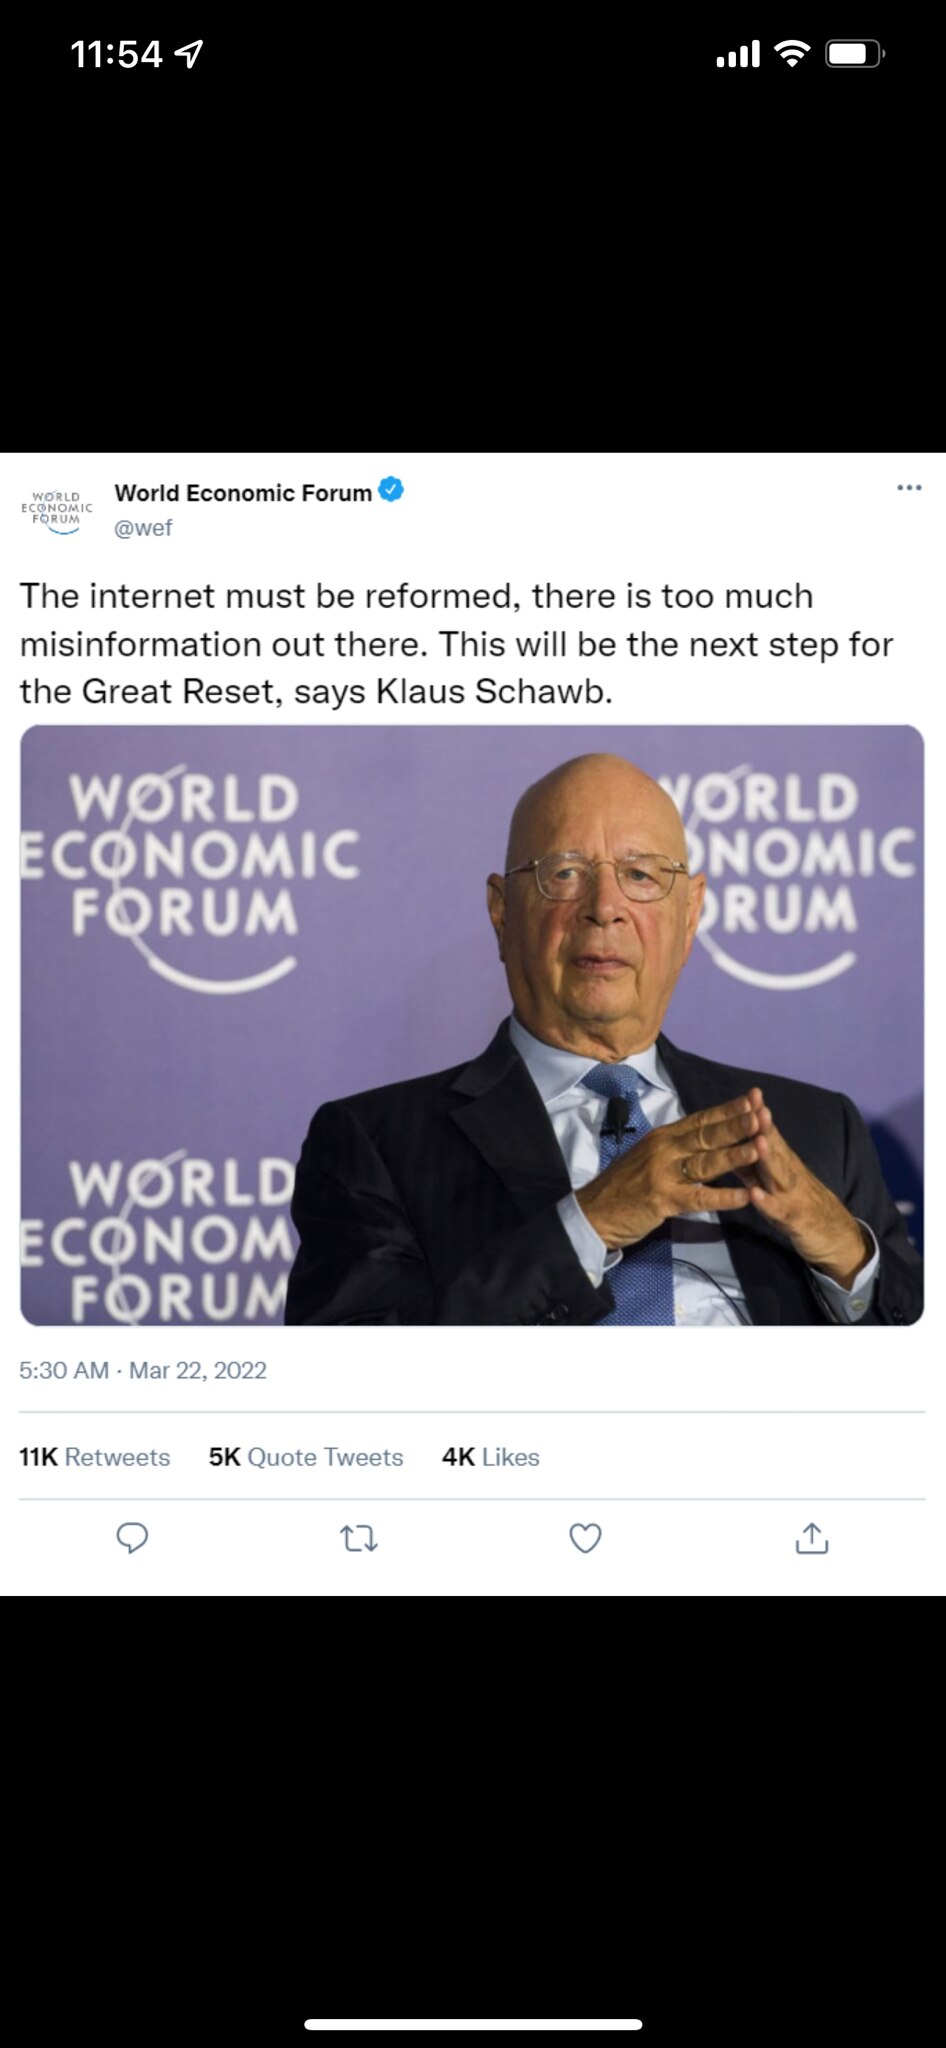This screenshot has width=946, height=2048.
Task: Open the tweet's attached photo
Action: coord(472,1025)
